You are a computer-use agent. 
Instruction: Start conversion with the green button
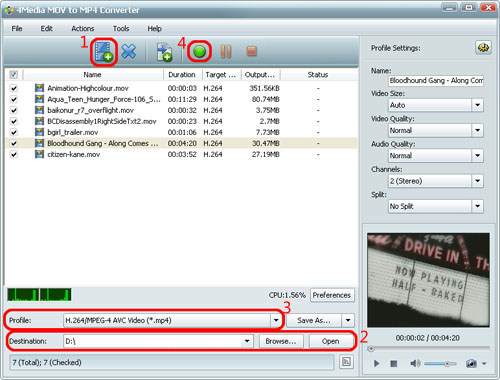(x=199, y=52)
